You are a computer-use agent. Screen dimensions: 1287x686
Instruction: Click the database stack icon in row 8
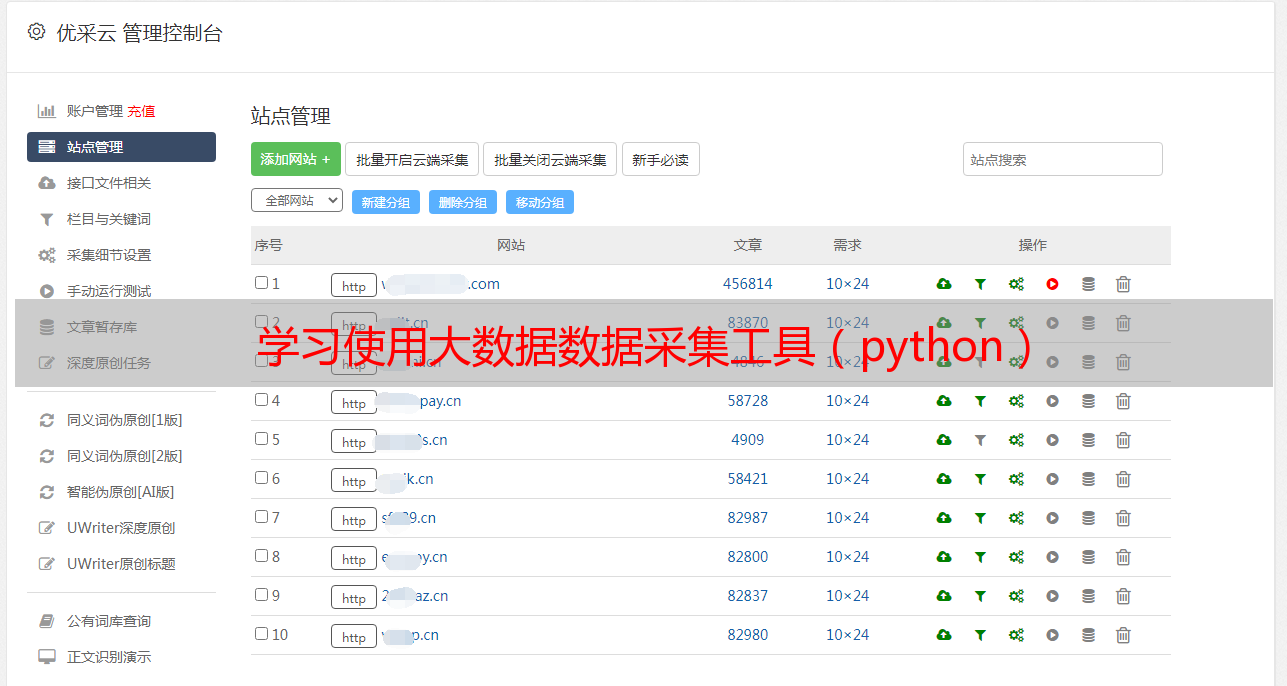pos(1088,557)
